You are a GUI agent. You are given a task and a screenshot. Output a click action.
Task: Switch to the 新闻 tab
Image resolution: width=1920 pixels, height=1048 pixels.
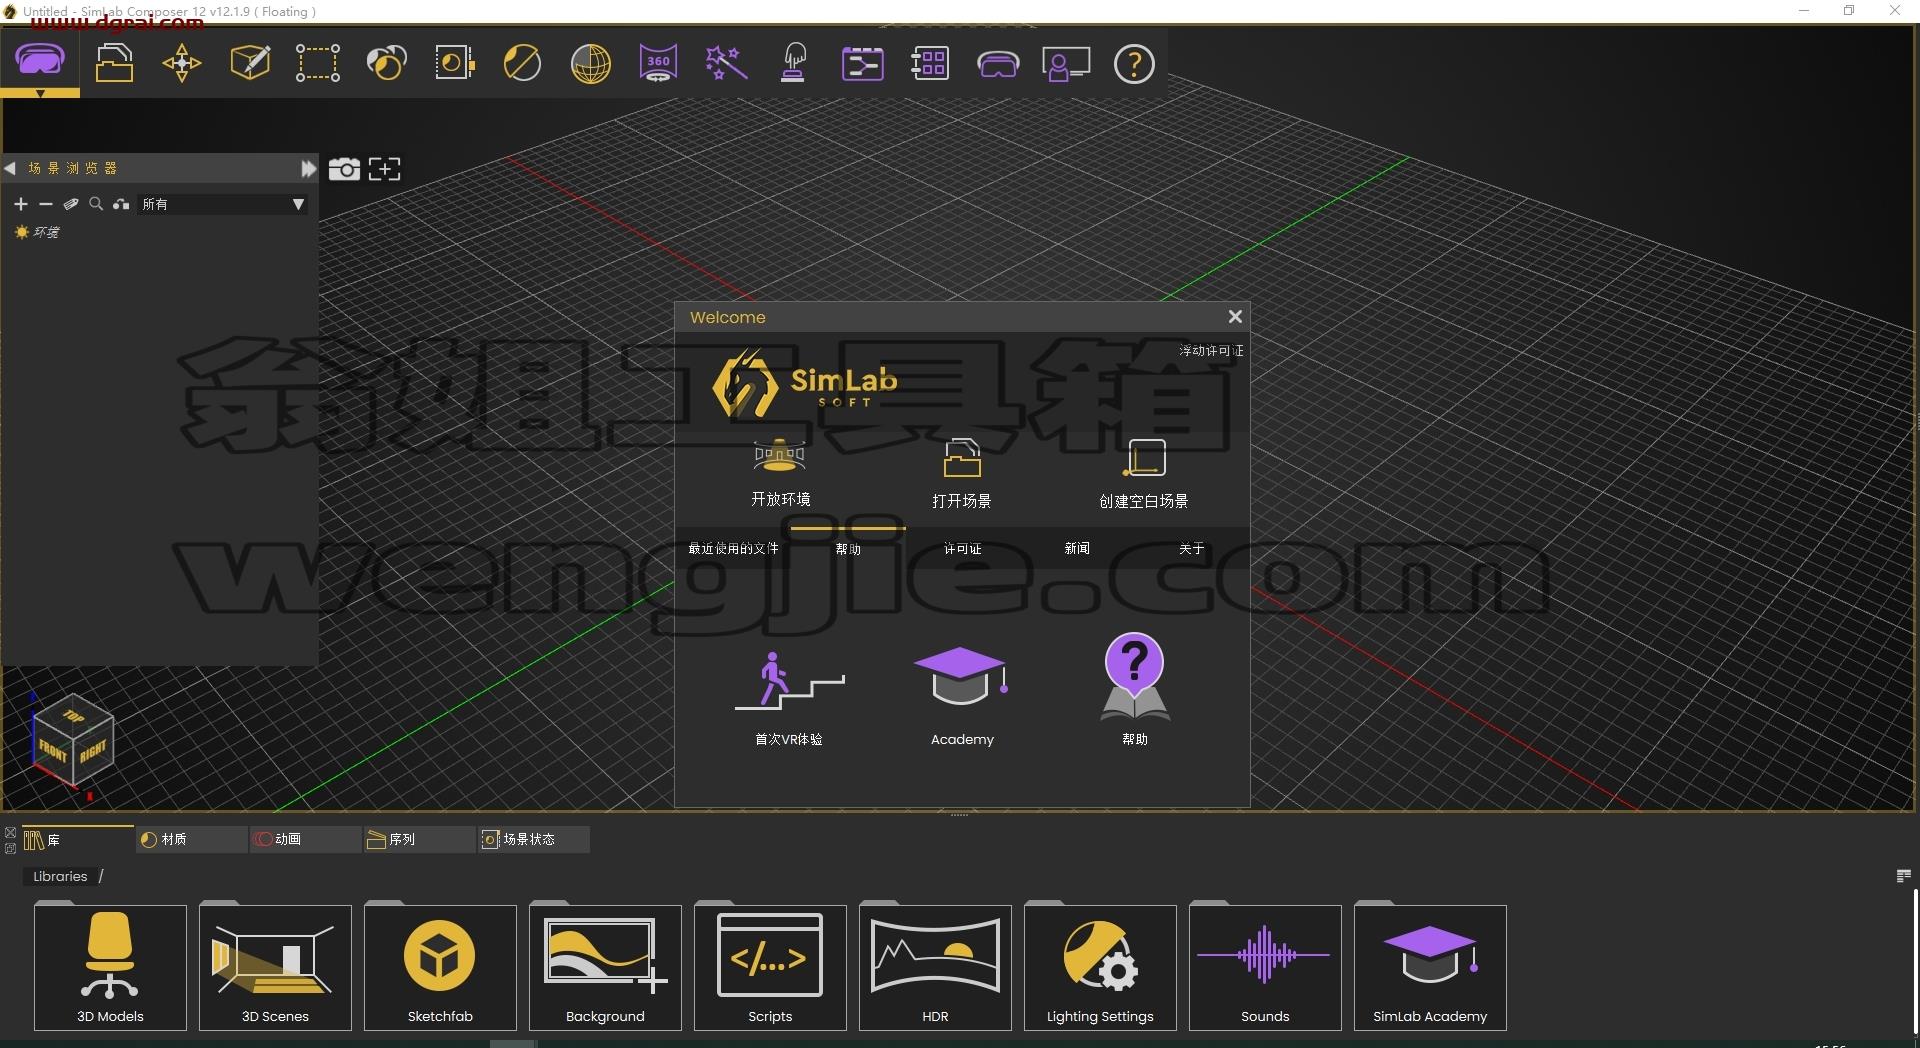pyautogui.click(x=1077, y=548)
